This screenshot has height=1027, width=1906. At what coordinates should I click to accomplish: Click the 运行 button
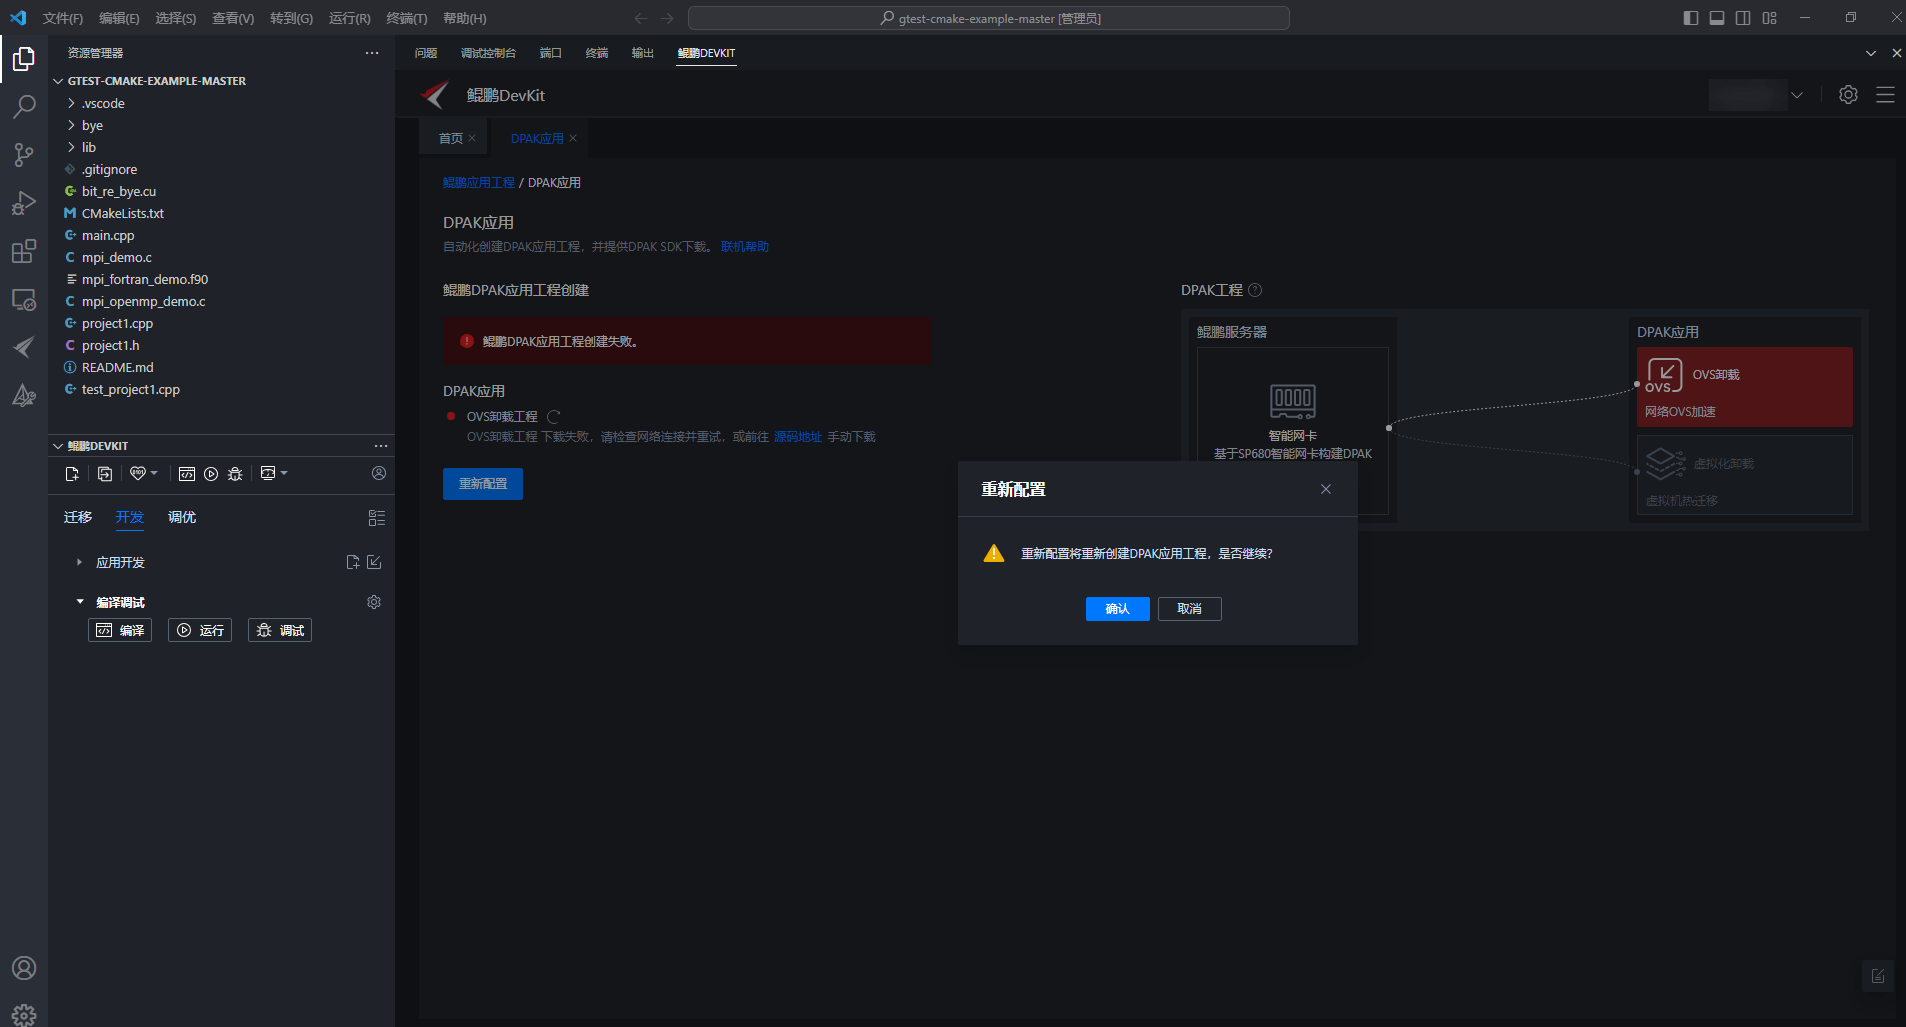pos(200,630)
